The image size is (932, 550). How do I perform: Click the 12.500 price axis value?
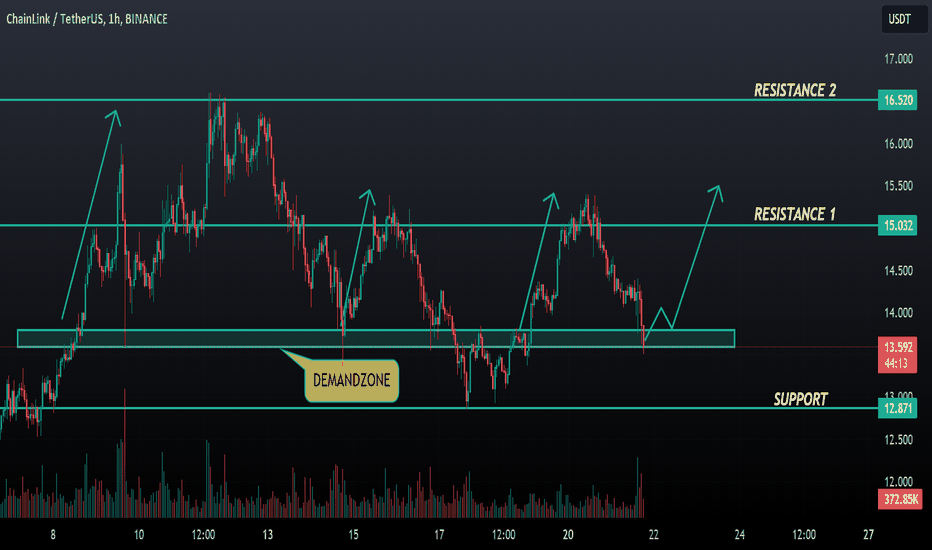coord(898,440)
